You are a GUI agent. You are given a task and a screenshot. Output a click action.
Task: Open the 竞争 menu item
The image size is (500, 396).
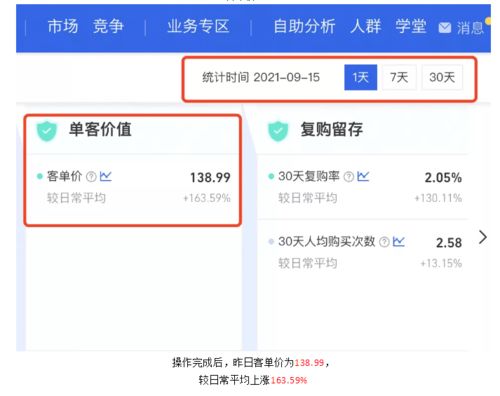click(108, 26)
